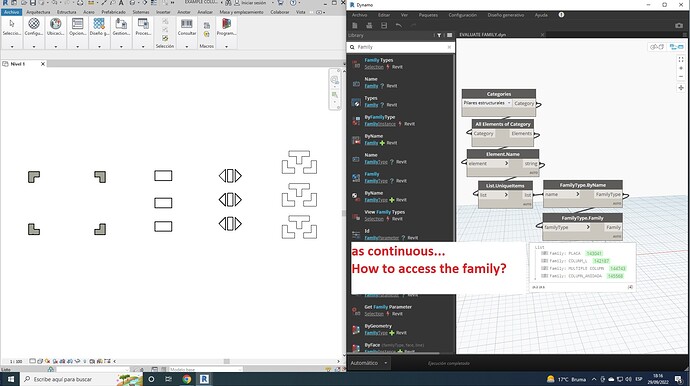Image resolution: width=690 pixels, height=386 pixels.
Task: Toggle to the 3D geometry background preview
Action: [657, 47]
